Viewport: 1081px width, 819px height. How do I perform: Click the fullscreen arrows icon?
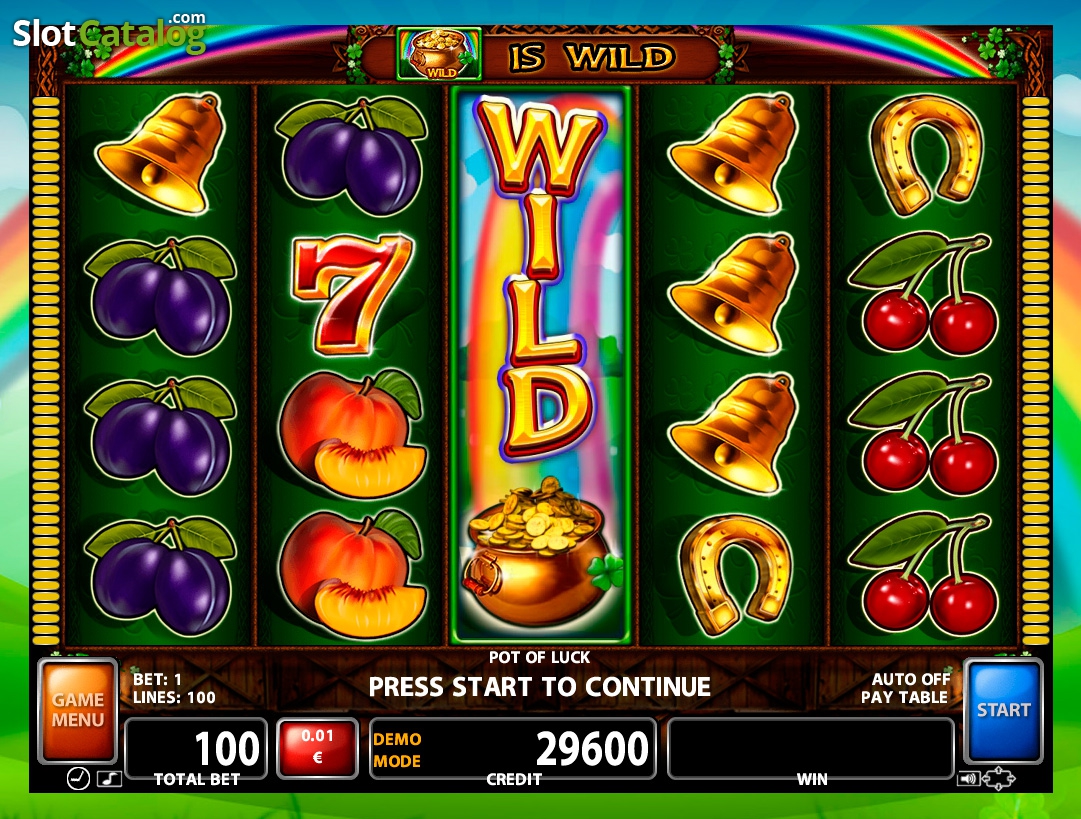click(x=998, y=779)
